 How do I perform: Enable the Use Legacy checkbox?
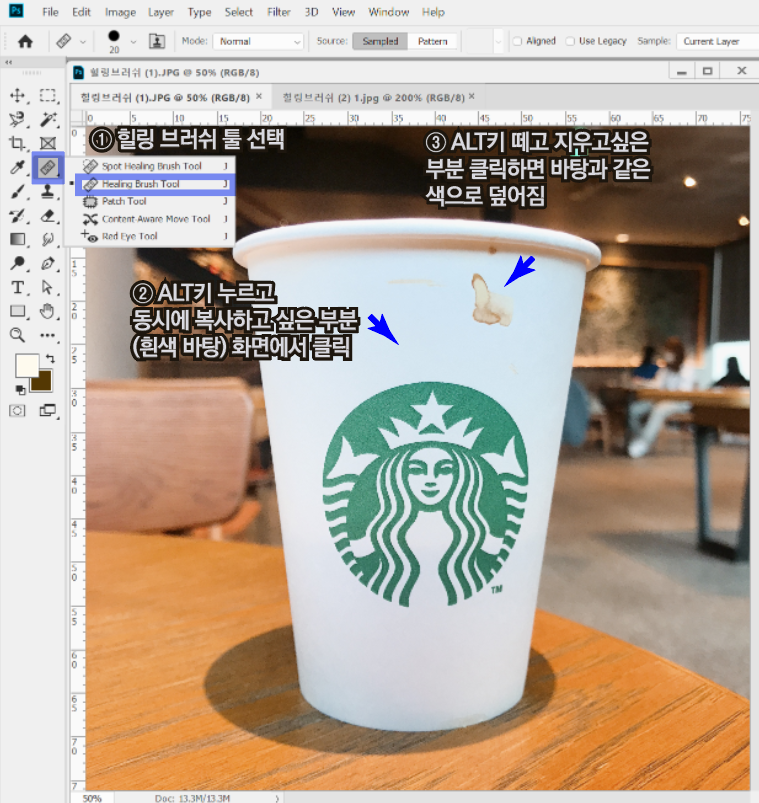(x=570, y=41)
